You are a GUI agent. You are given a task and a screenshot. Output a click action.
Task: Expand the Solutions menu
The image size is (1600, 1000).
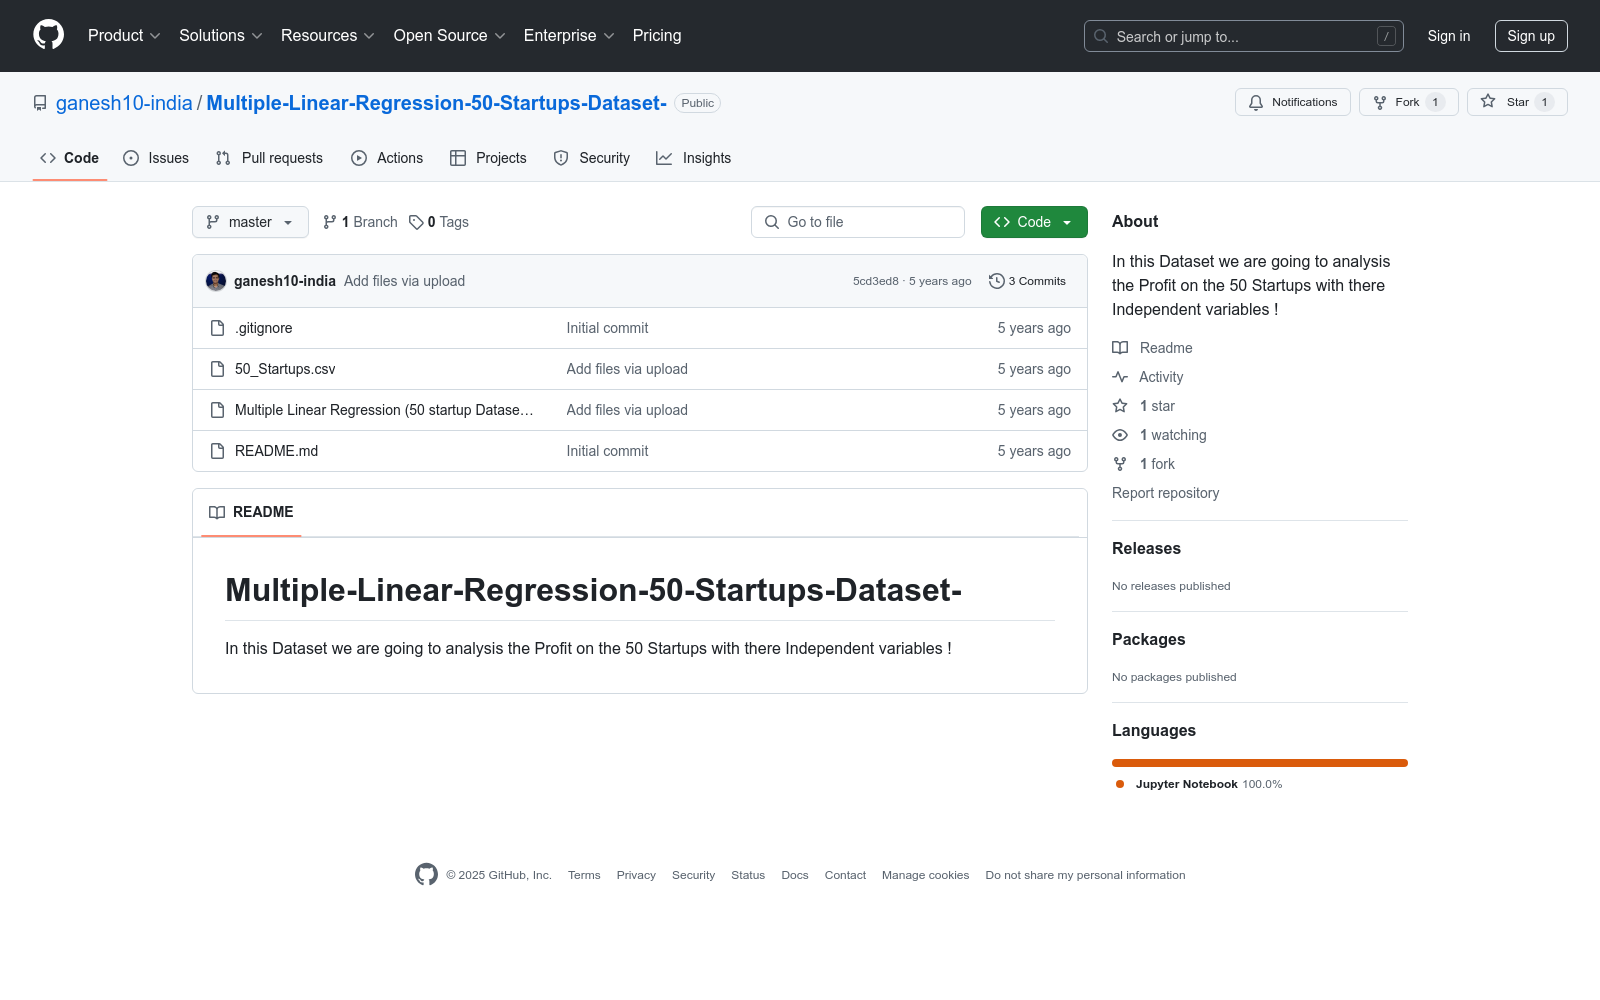click(x=221, y=36)
